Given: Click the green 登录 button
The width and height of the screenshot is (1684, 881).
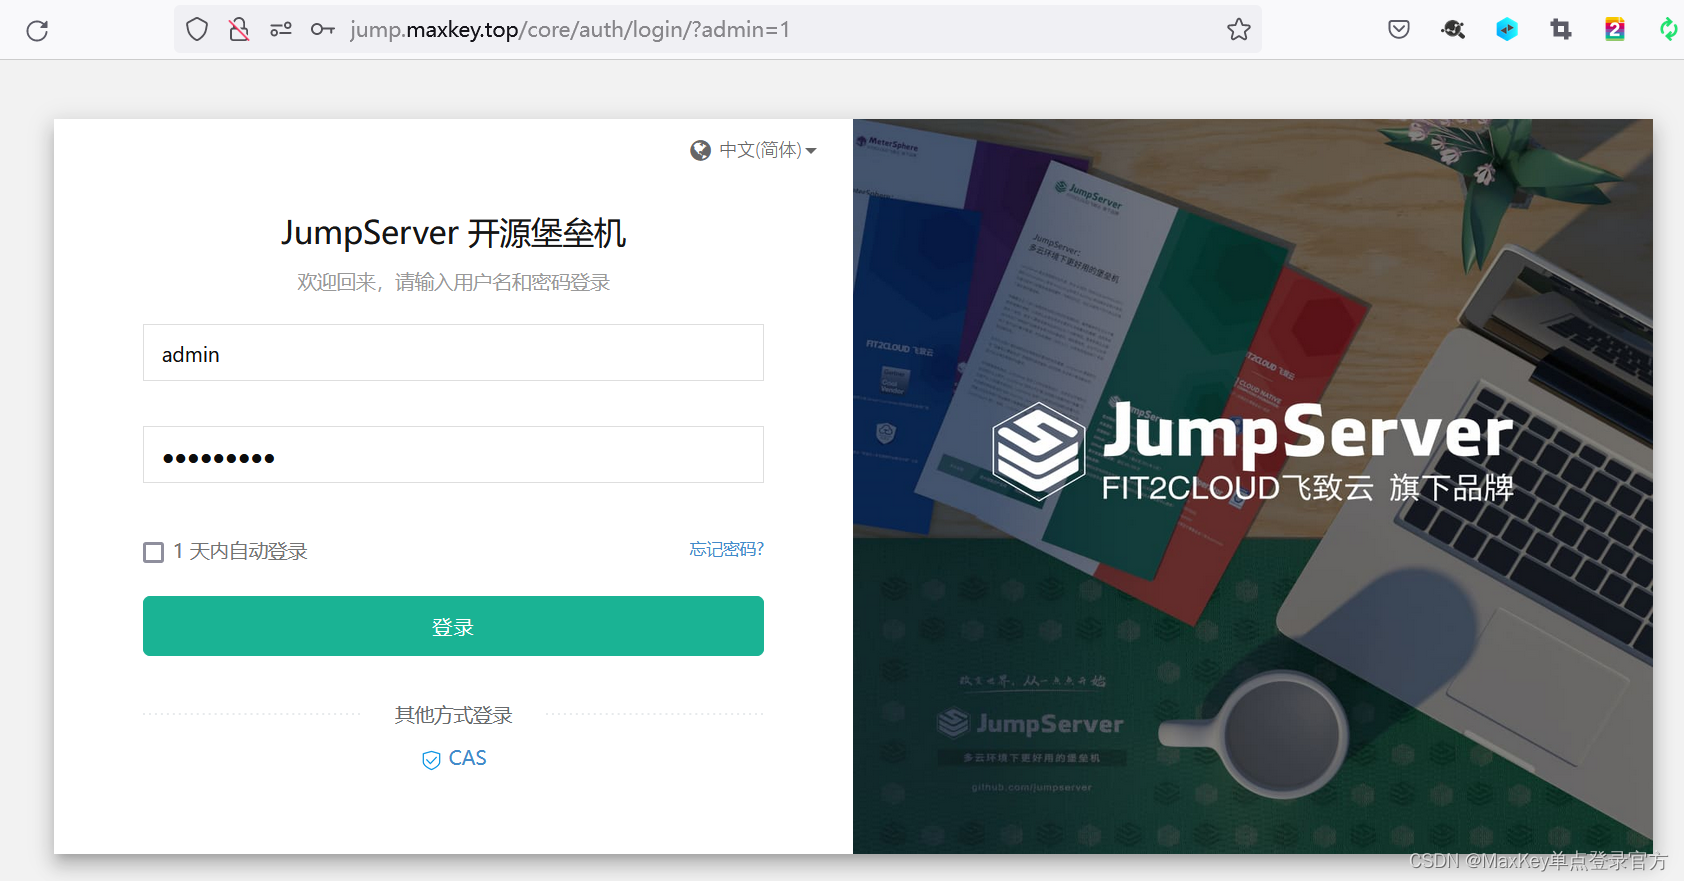Looking at the screenshot, I should pyautogui.click(x=453, y=626).
